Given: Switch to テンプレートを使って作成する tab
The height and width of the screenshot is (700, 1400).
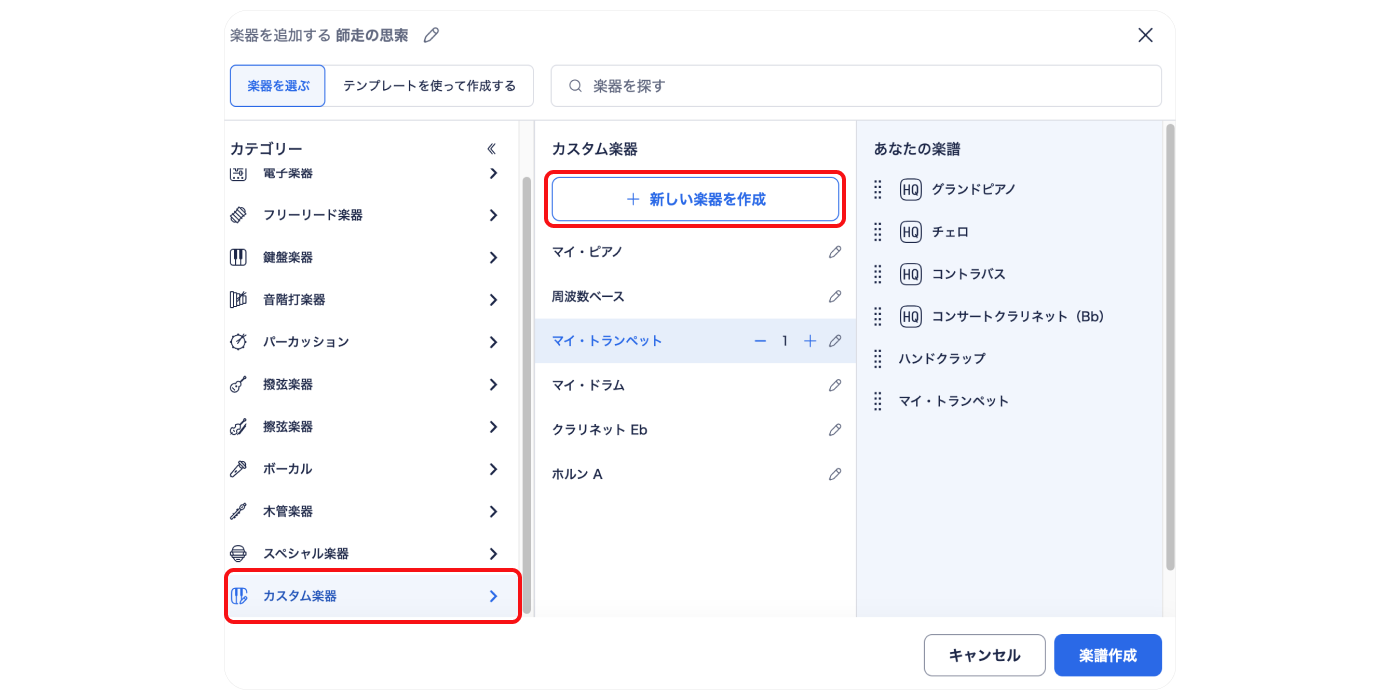Looking at the screenshot, I should click(429, 86).
